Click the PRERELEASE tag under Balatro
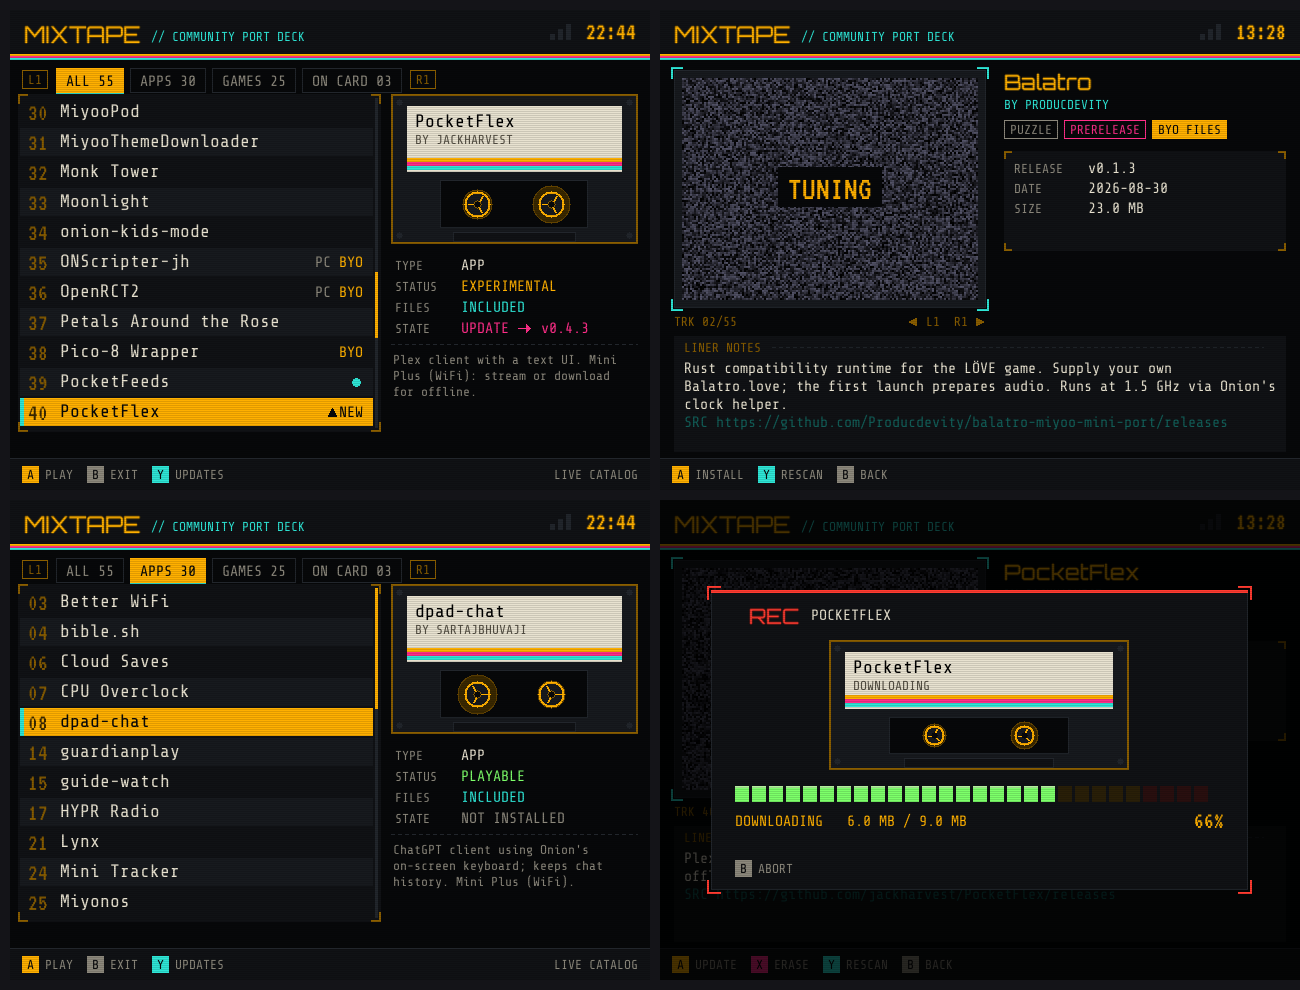 coord(1105,130)
